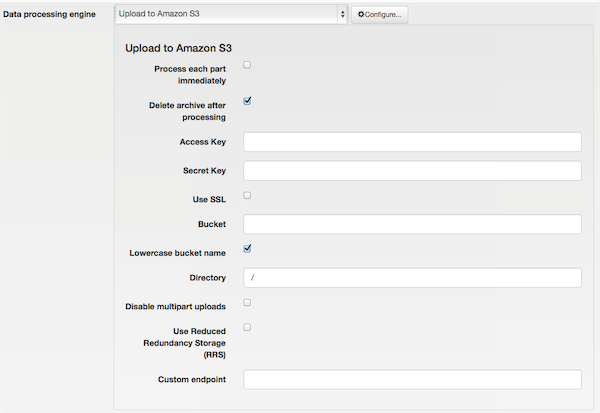Click the Upload to Amazon S3 heading
The height and width of the screenshot is (413, 600).
tap(178, 48)
